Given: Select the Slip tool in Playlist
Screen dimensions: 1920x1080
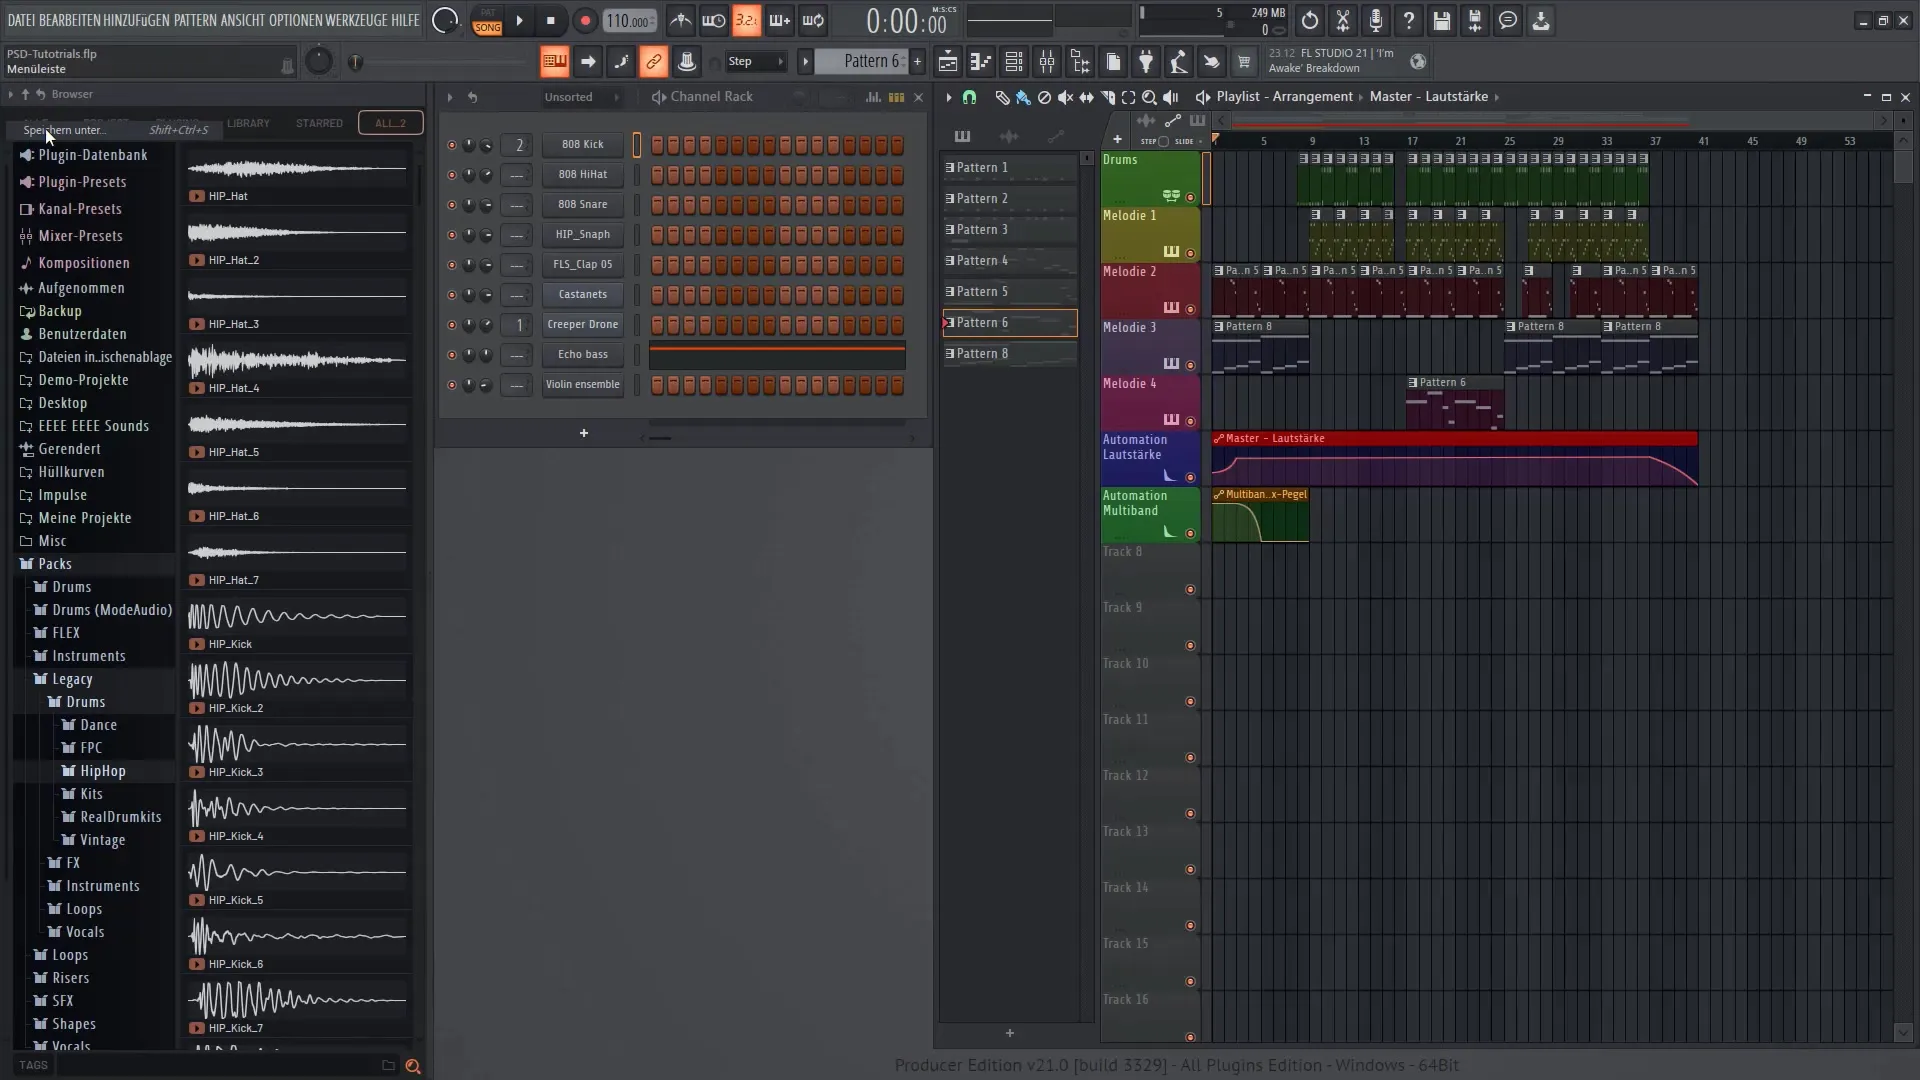Looking at the screenshot, I should (x=1086, y=97).
